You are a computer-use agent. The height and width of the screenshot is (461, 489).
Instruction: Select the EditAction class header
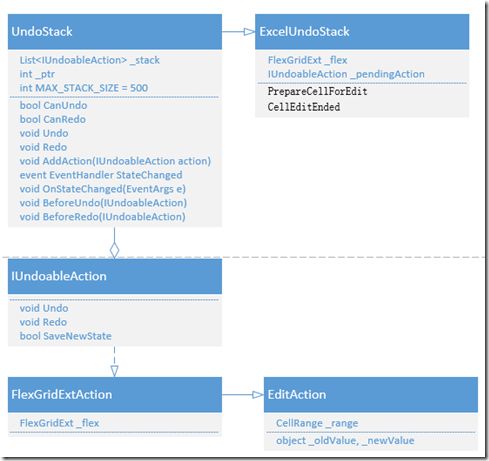click(371, 395)
